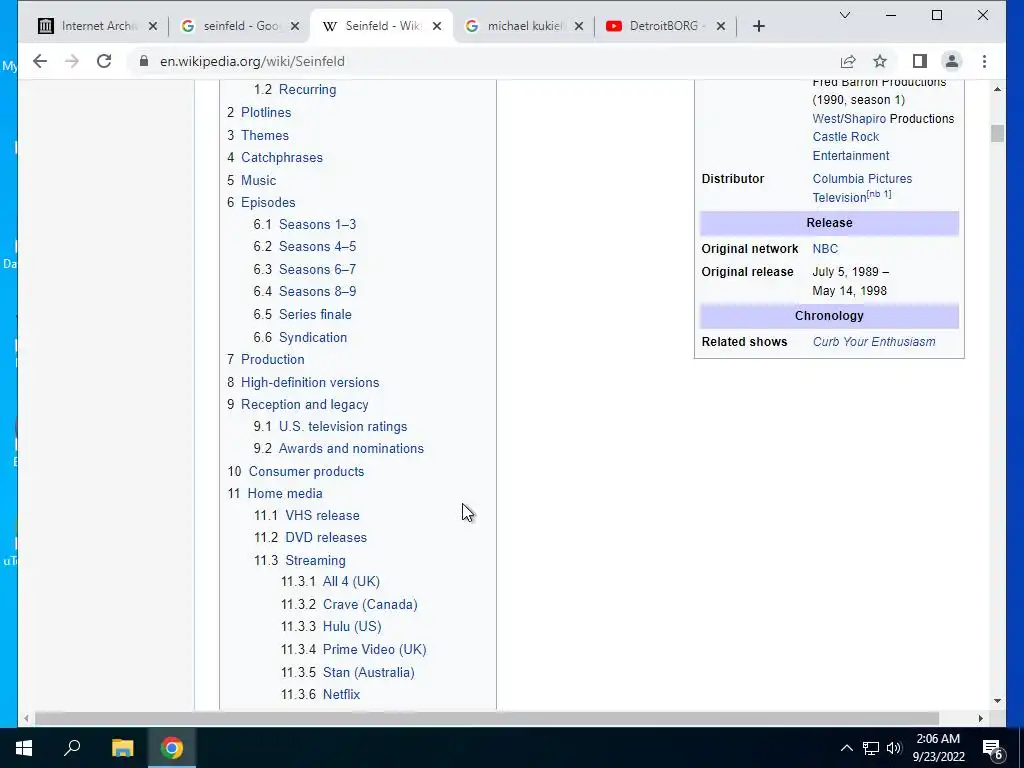Open a new tab with plus button
The image size is (1024, 768).
pyautogui.click(x=758, y=26)
